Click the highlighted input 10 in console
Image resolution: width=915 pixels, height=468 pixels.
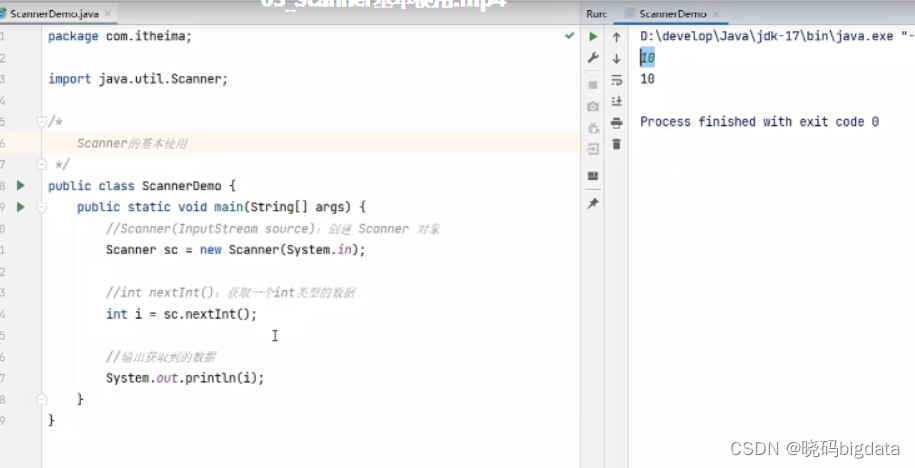tap(647, 57)
